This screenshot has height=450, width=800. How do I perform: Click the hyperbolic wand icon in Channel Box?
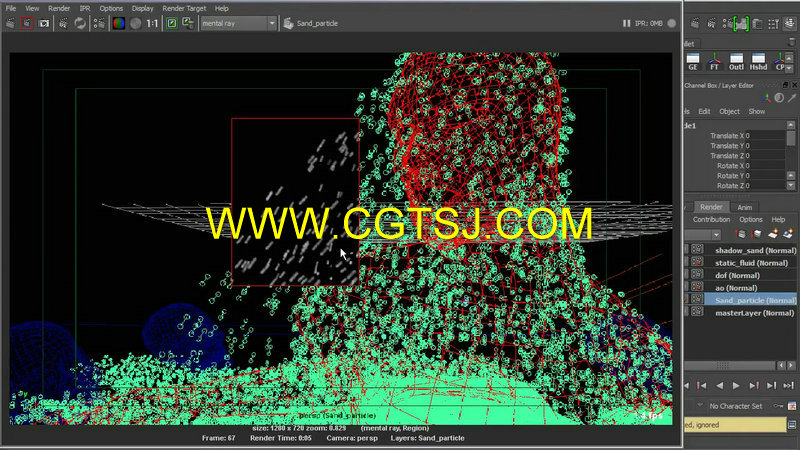click(792, 98)
